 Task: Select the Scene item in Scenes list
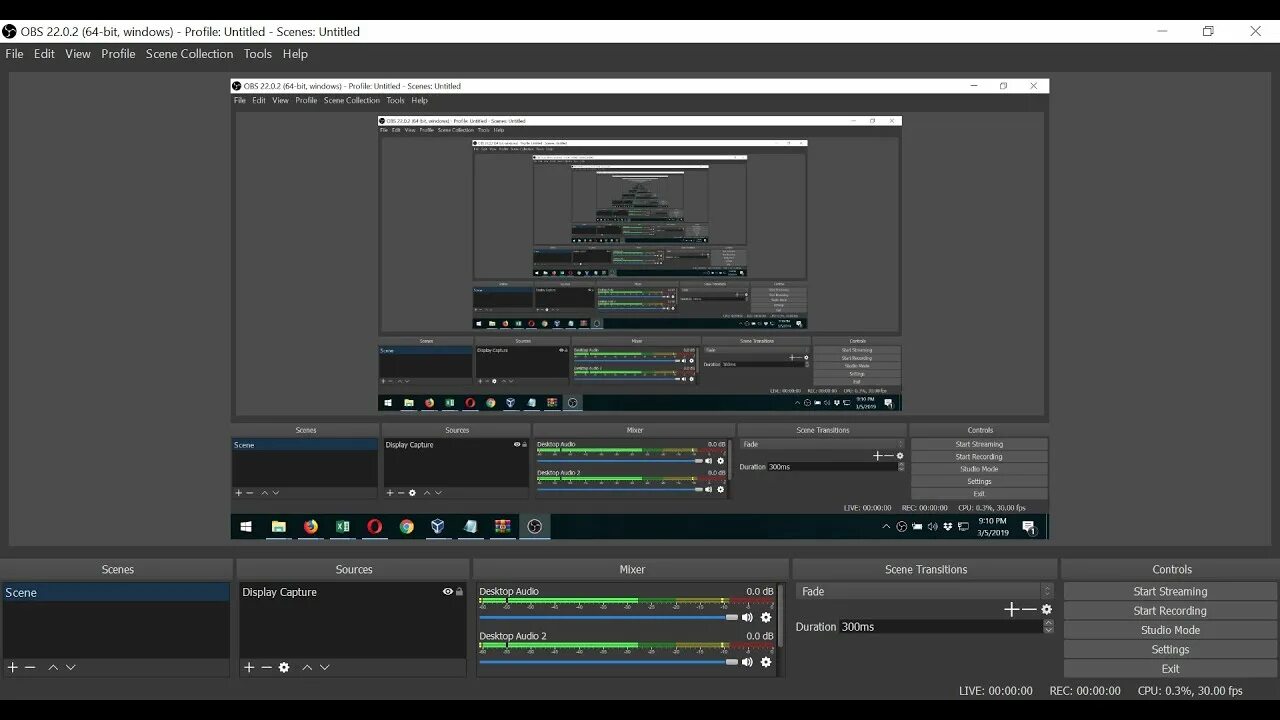pos(116,593)
